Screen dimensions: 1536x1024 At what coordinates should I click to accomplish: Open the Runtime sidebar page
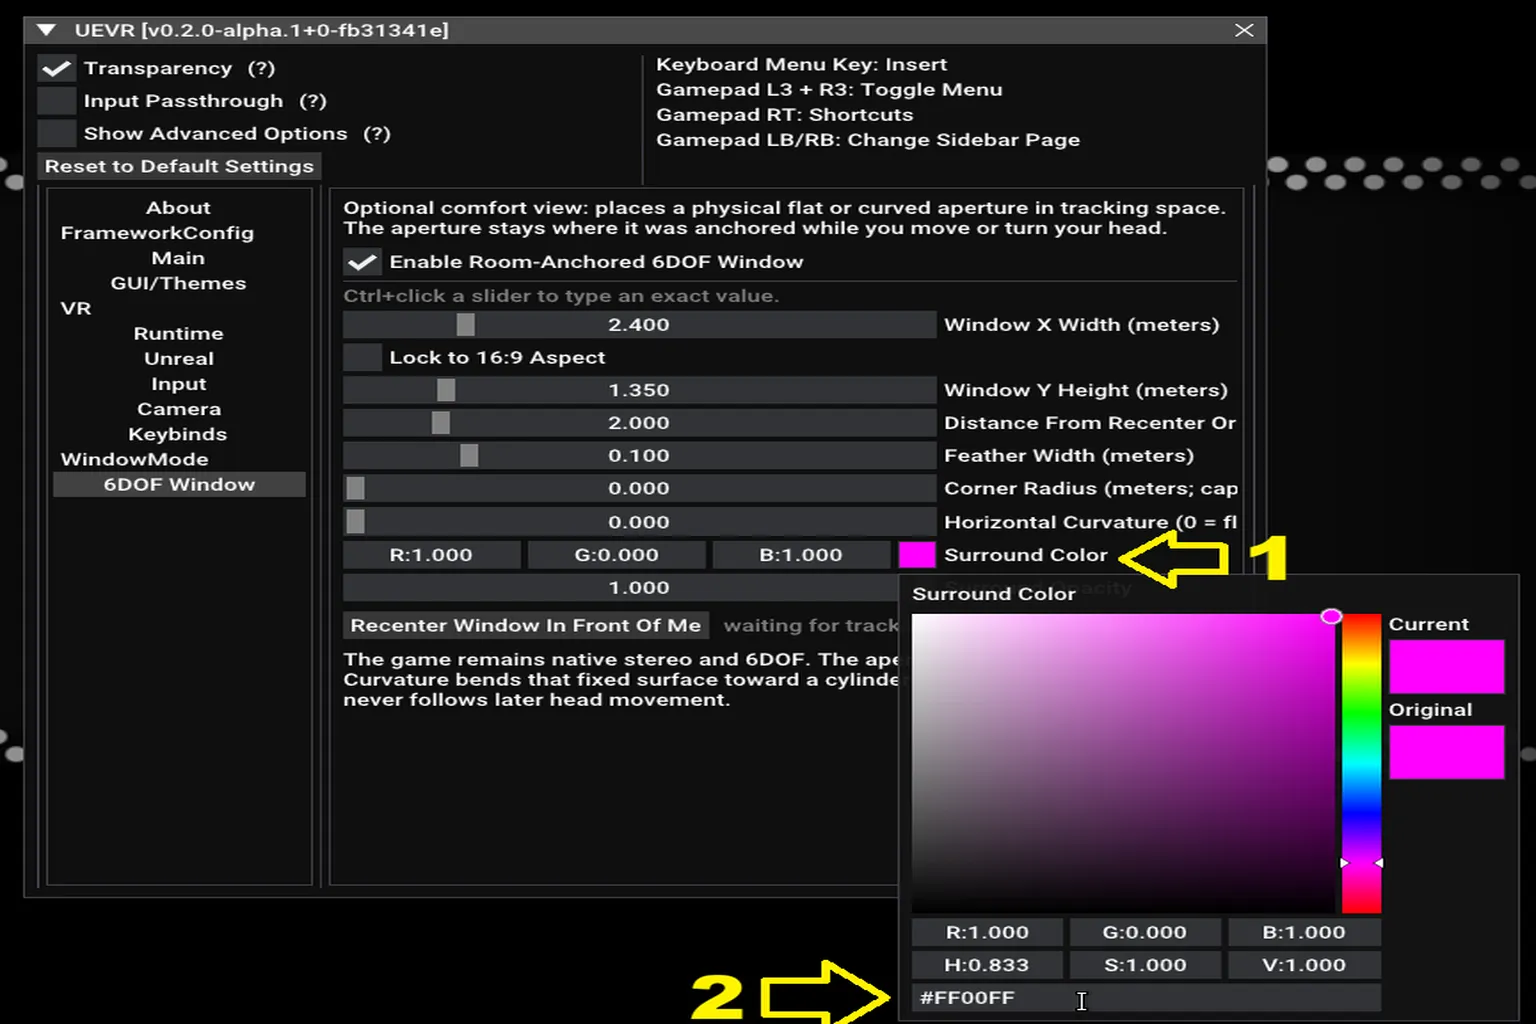178,333
